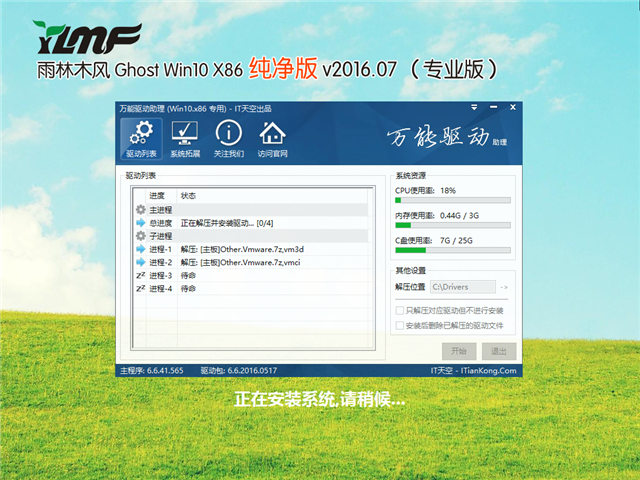Select the 进程-4 待命 row
The height and width of the screenshot is (480, 640).
[251, 289]
